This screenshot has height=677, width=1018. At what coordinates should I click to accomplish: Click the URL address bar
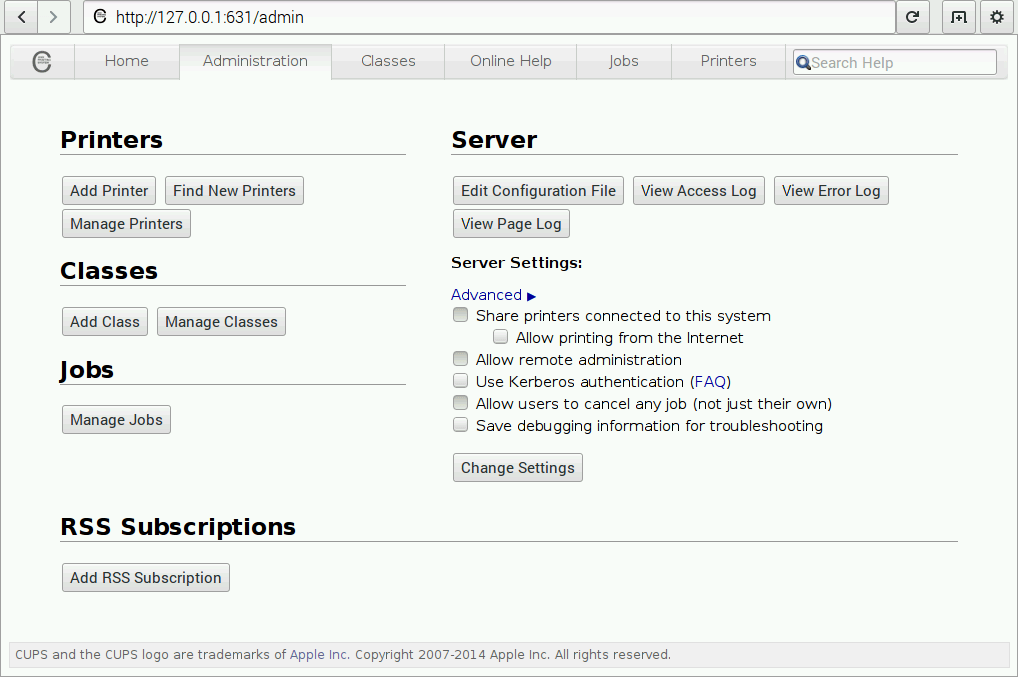(x=490, y=17)
